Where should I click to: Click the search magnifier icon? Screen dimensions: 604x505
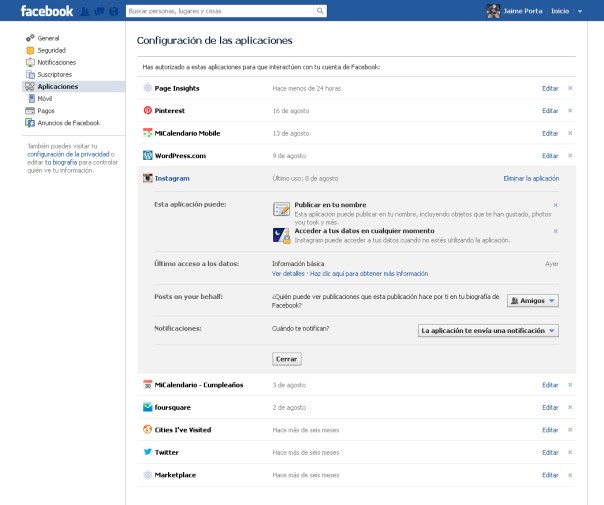(320, 11)
